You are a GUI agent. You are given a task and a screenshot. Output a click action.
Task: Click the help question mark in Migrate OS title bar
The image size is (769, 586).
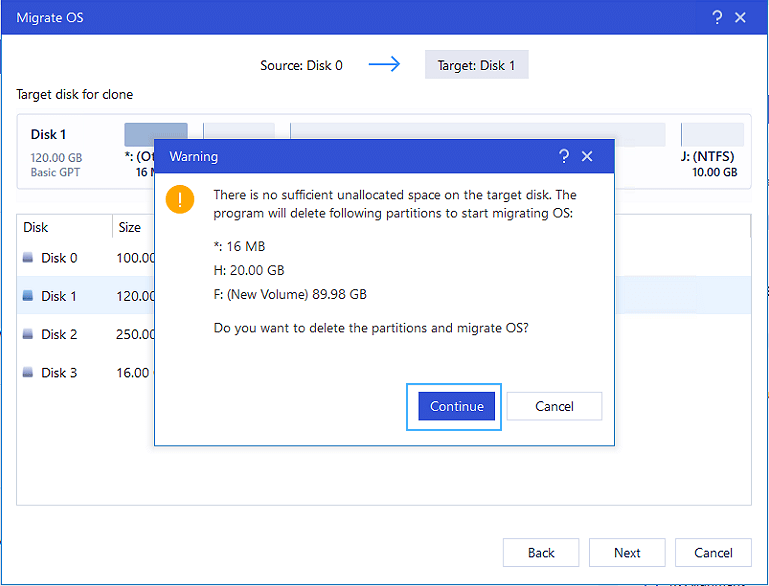coord(717,18)
